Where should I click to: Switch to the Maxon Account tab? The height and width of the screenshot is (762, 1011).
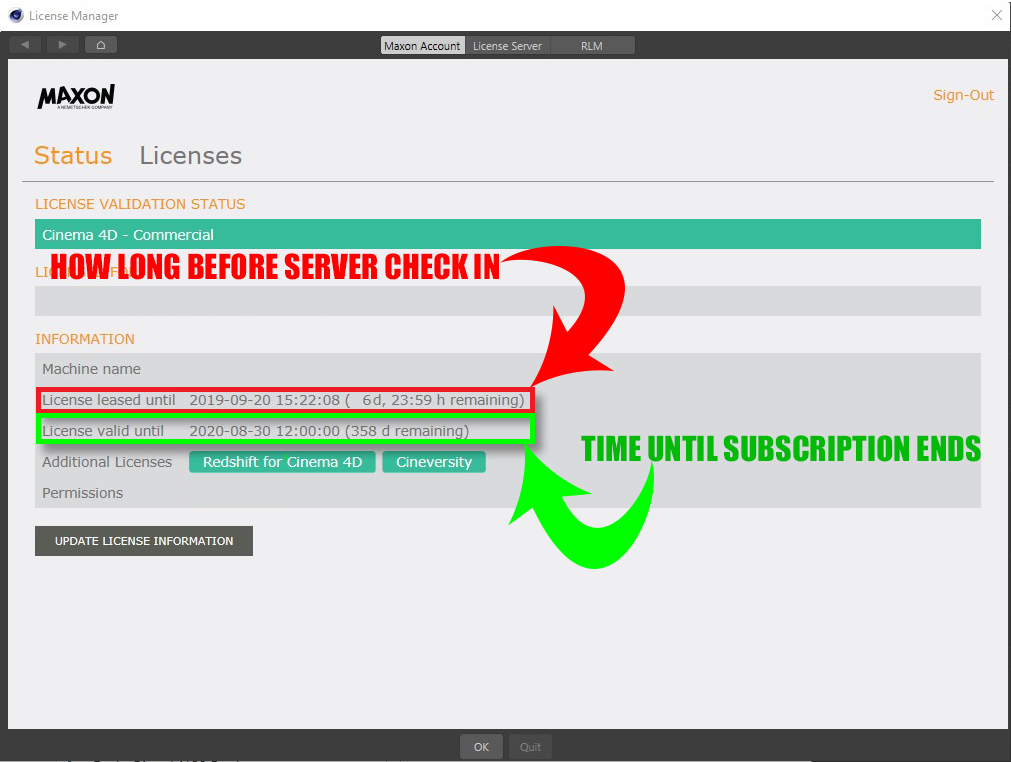coord(422,46)
